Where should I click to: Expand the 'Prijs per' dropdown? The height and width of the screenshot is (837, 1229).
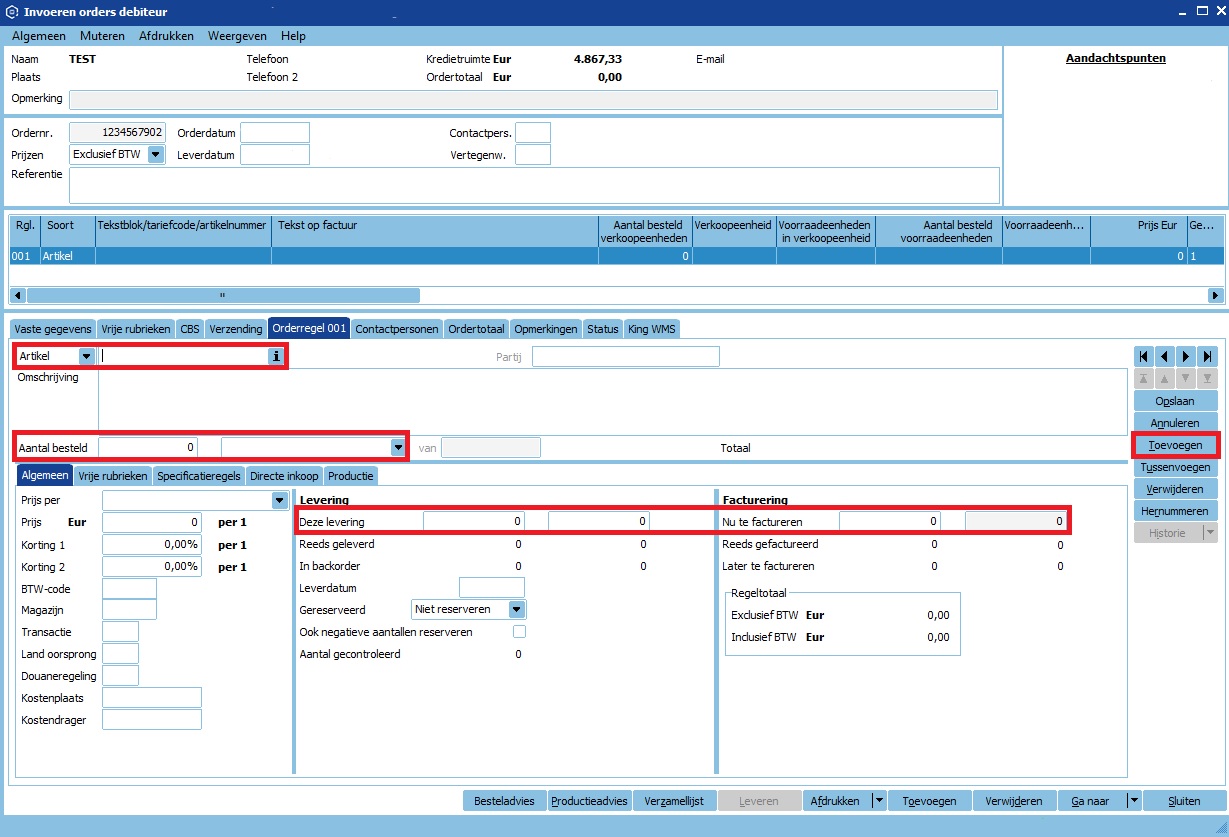(279, 500)
